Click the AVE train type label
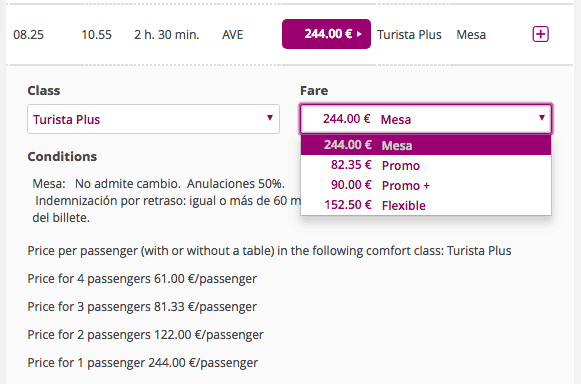Screen dimensions: 581x384 pos(233,35)
